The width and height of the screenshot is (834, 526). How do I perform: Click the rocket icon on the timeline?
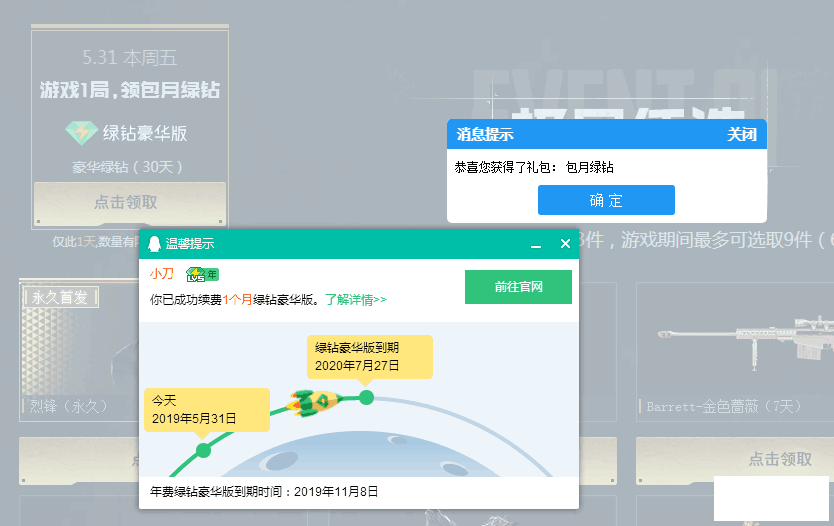pos(314,403)
